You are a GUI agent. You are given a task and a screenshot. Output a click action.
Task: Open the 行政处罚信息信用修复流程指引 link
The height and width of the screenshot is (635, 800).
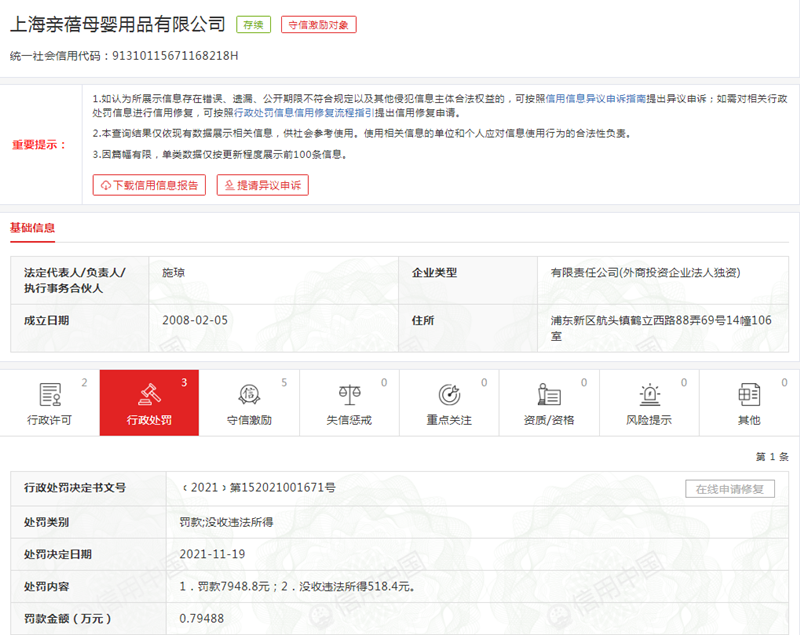click(304, 113)
